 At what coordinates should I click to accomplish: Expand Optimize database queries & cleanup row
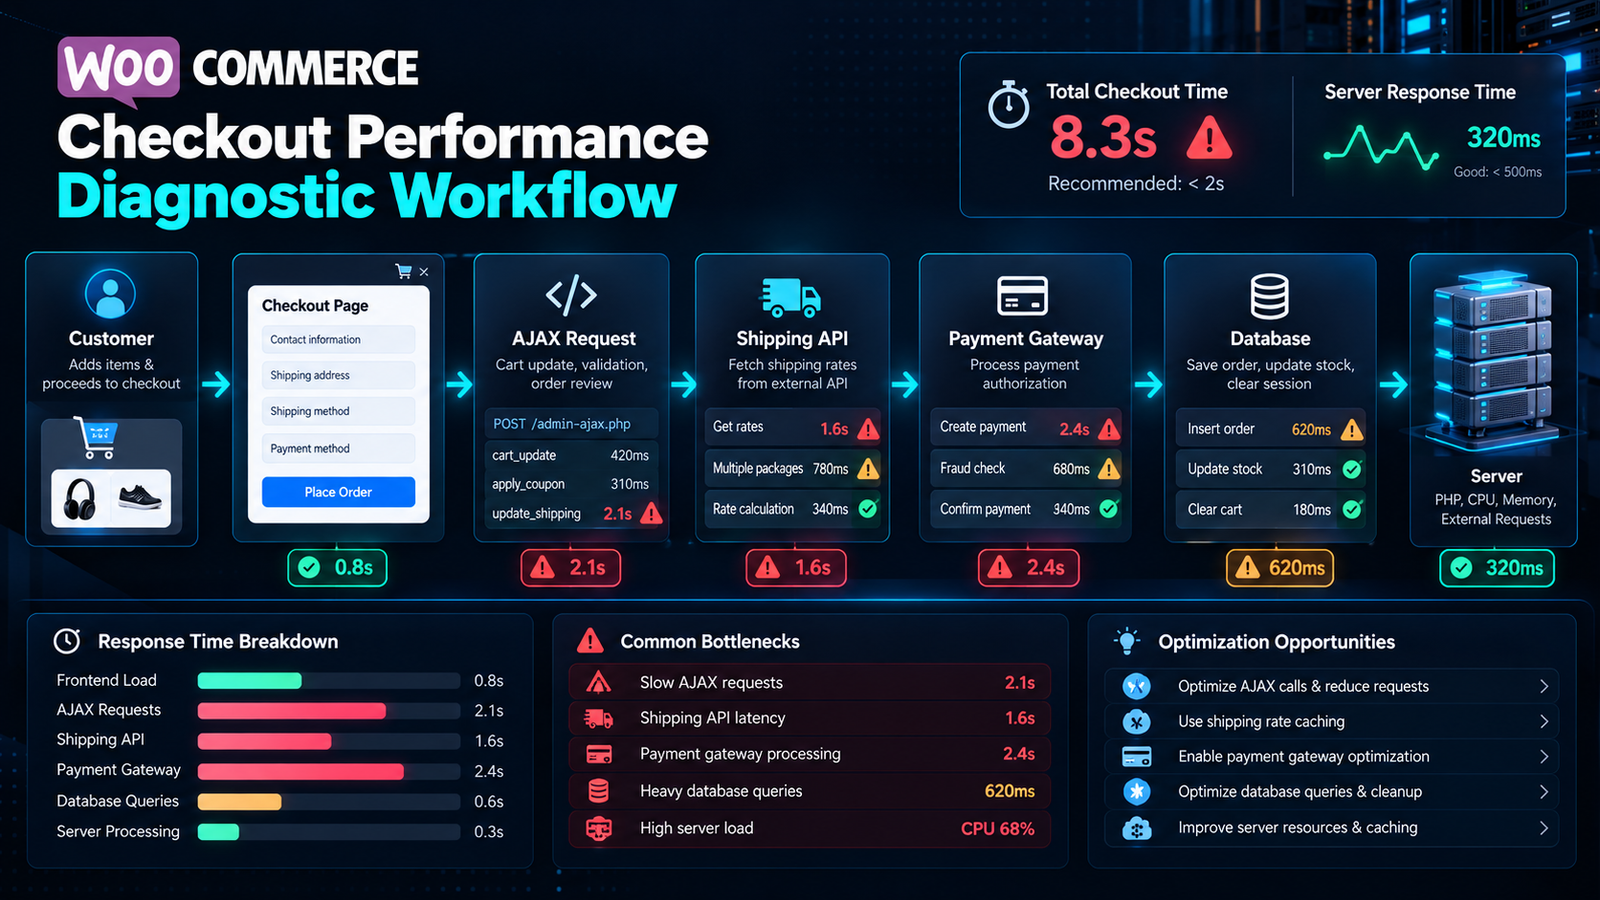click(x=1543, y=792)
